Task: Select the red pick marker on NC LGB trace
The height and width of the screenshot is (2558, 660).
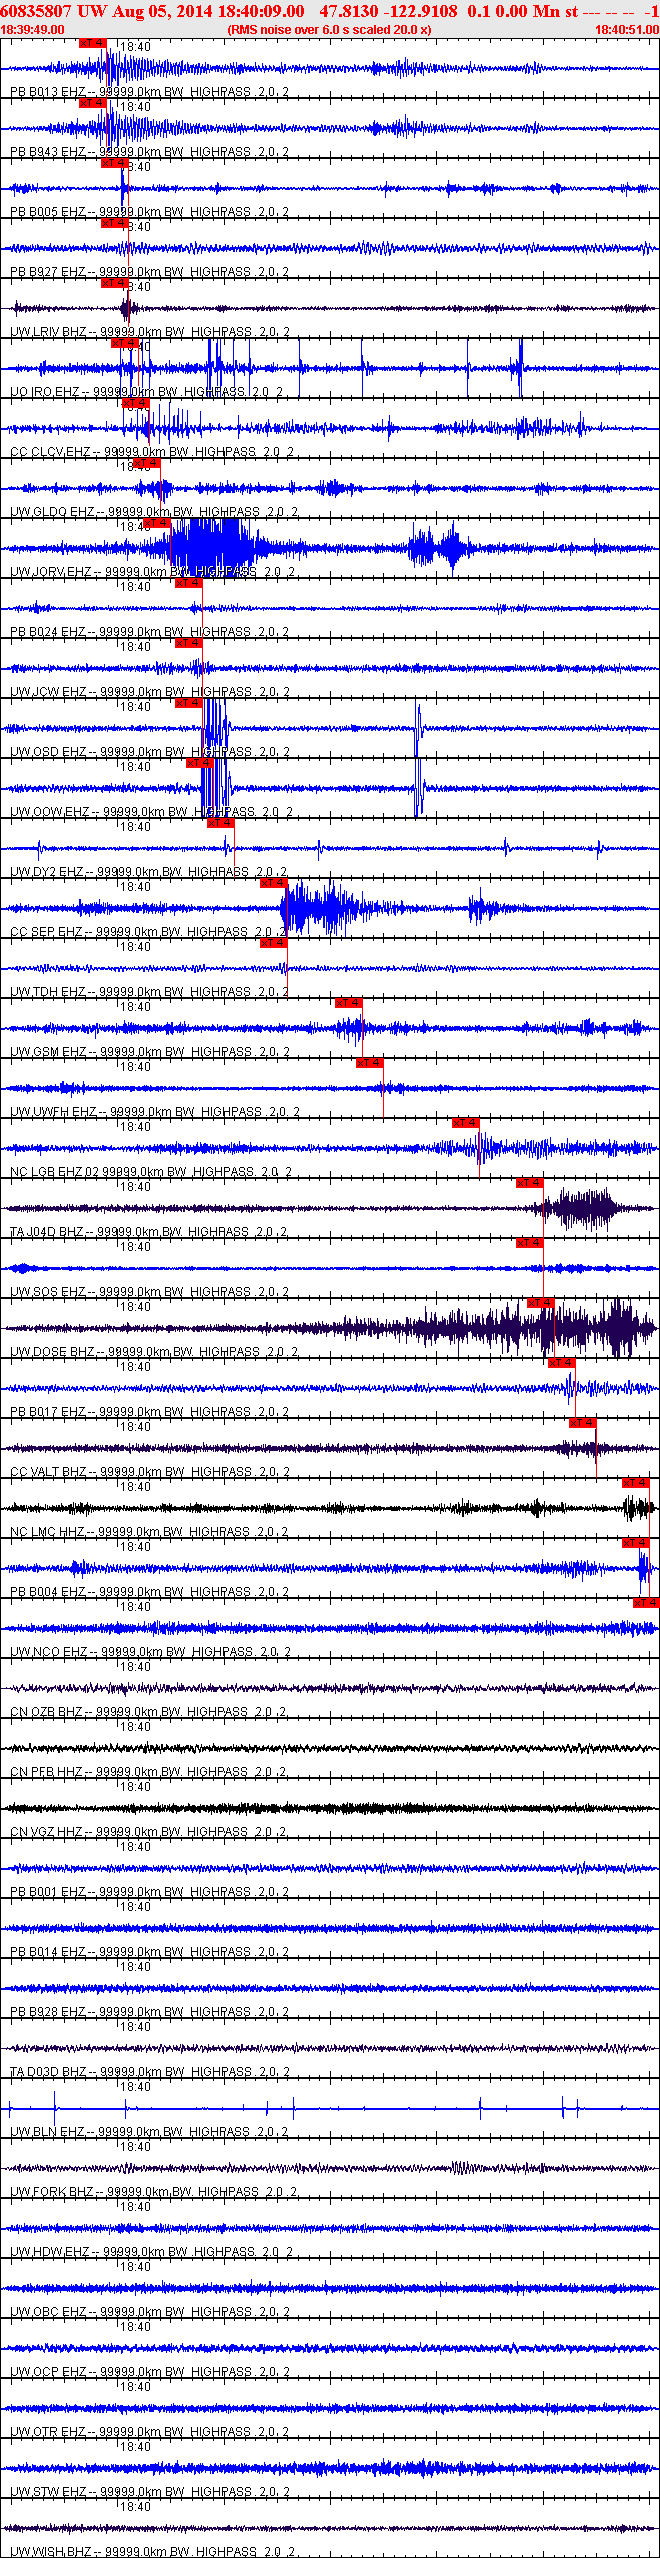Action: (465, 1123)
